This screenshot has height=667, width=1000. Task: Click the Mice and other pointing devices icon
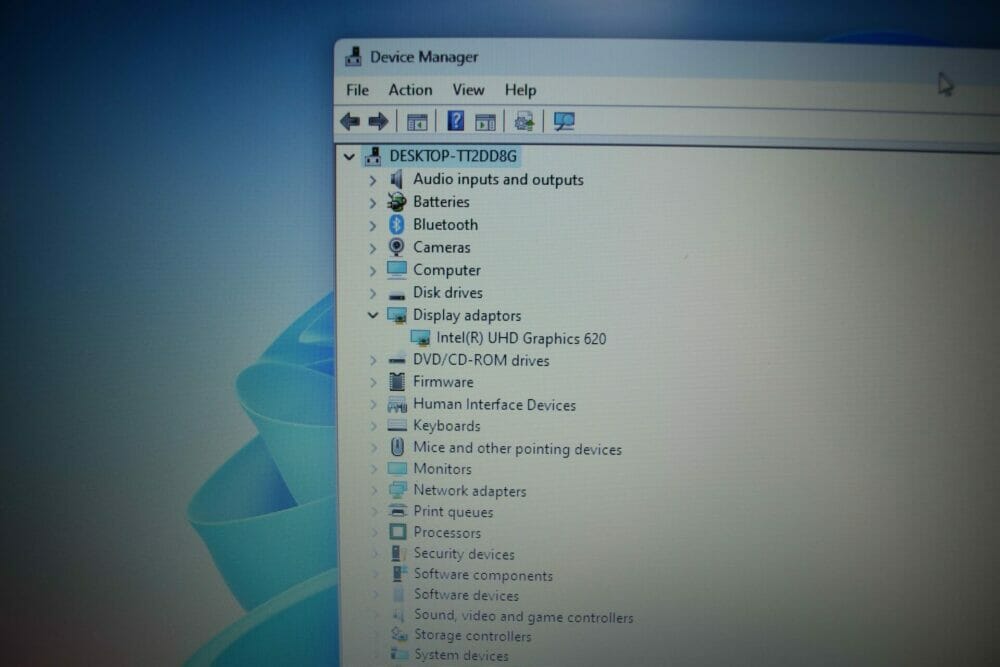point(397,447)
